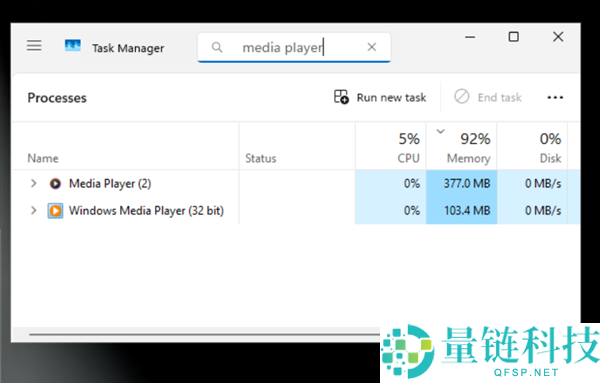Screen dimensions: 600x383
Task: Click Windows Media Player 0 MB/s cell
Action: coord(532,210)
